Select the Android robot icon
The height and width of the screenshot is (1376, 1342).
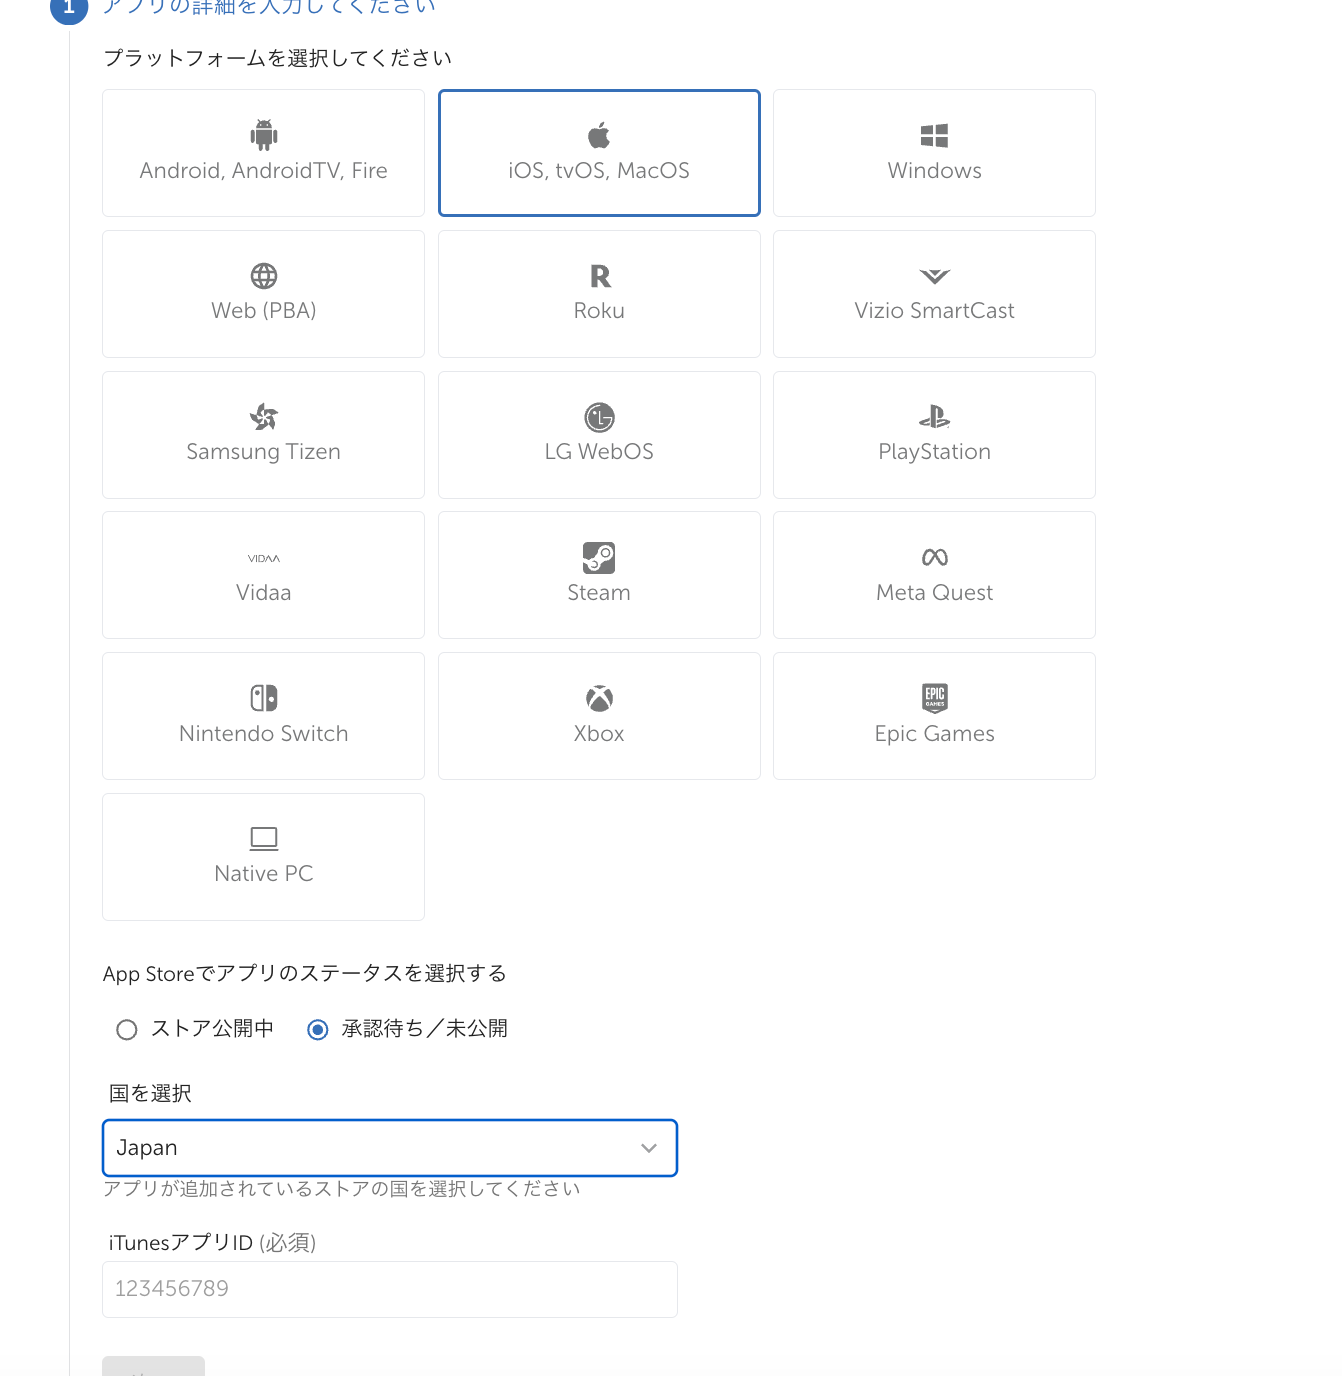pos(264,135)
